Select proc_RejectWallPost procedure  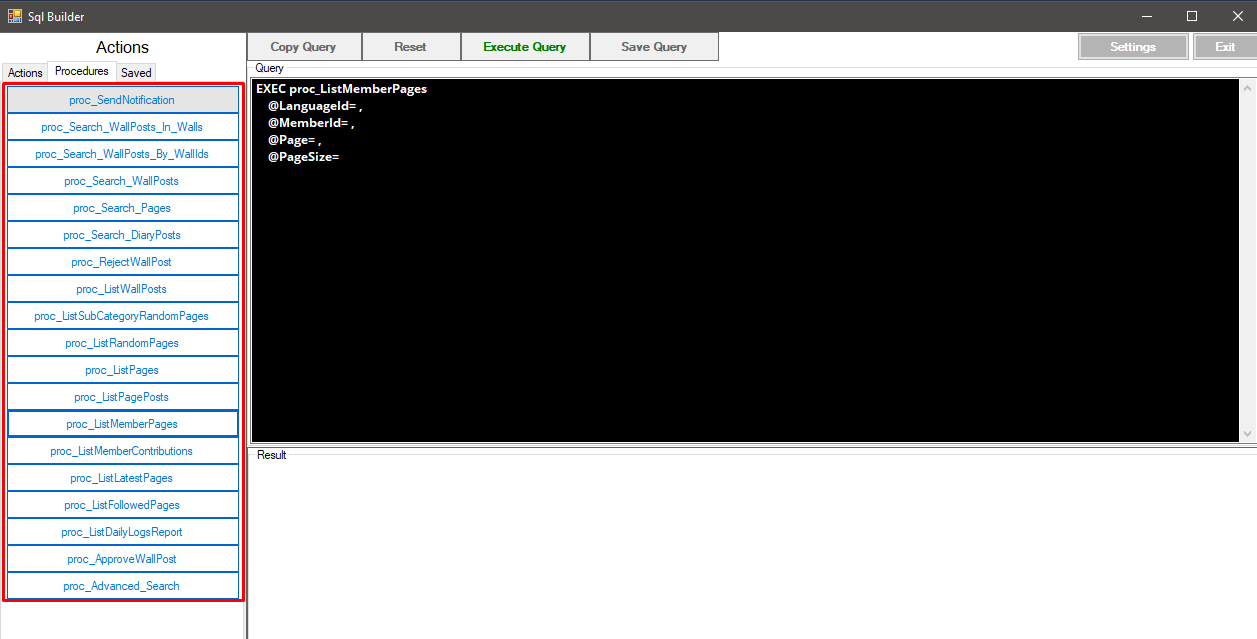point(122,261)
